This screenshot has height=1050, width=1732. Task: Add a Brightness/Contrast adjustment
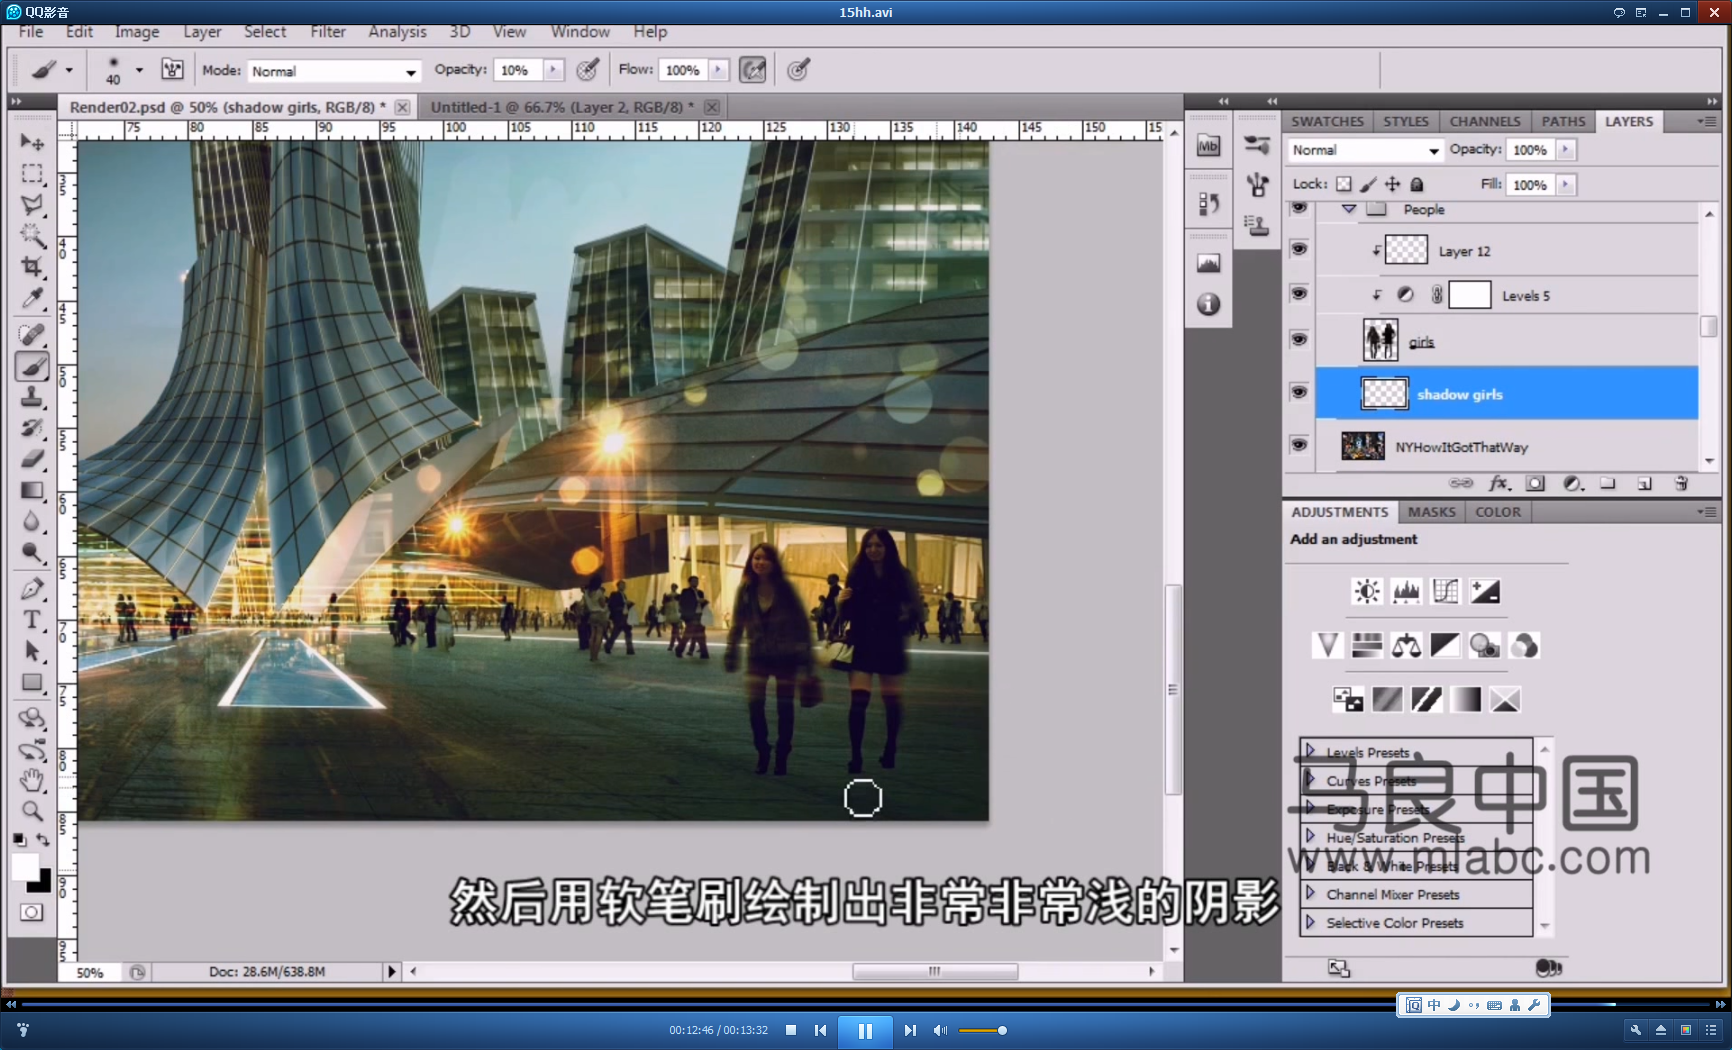1366,591
